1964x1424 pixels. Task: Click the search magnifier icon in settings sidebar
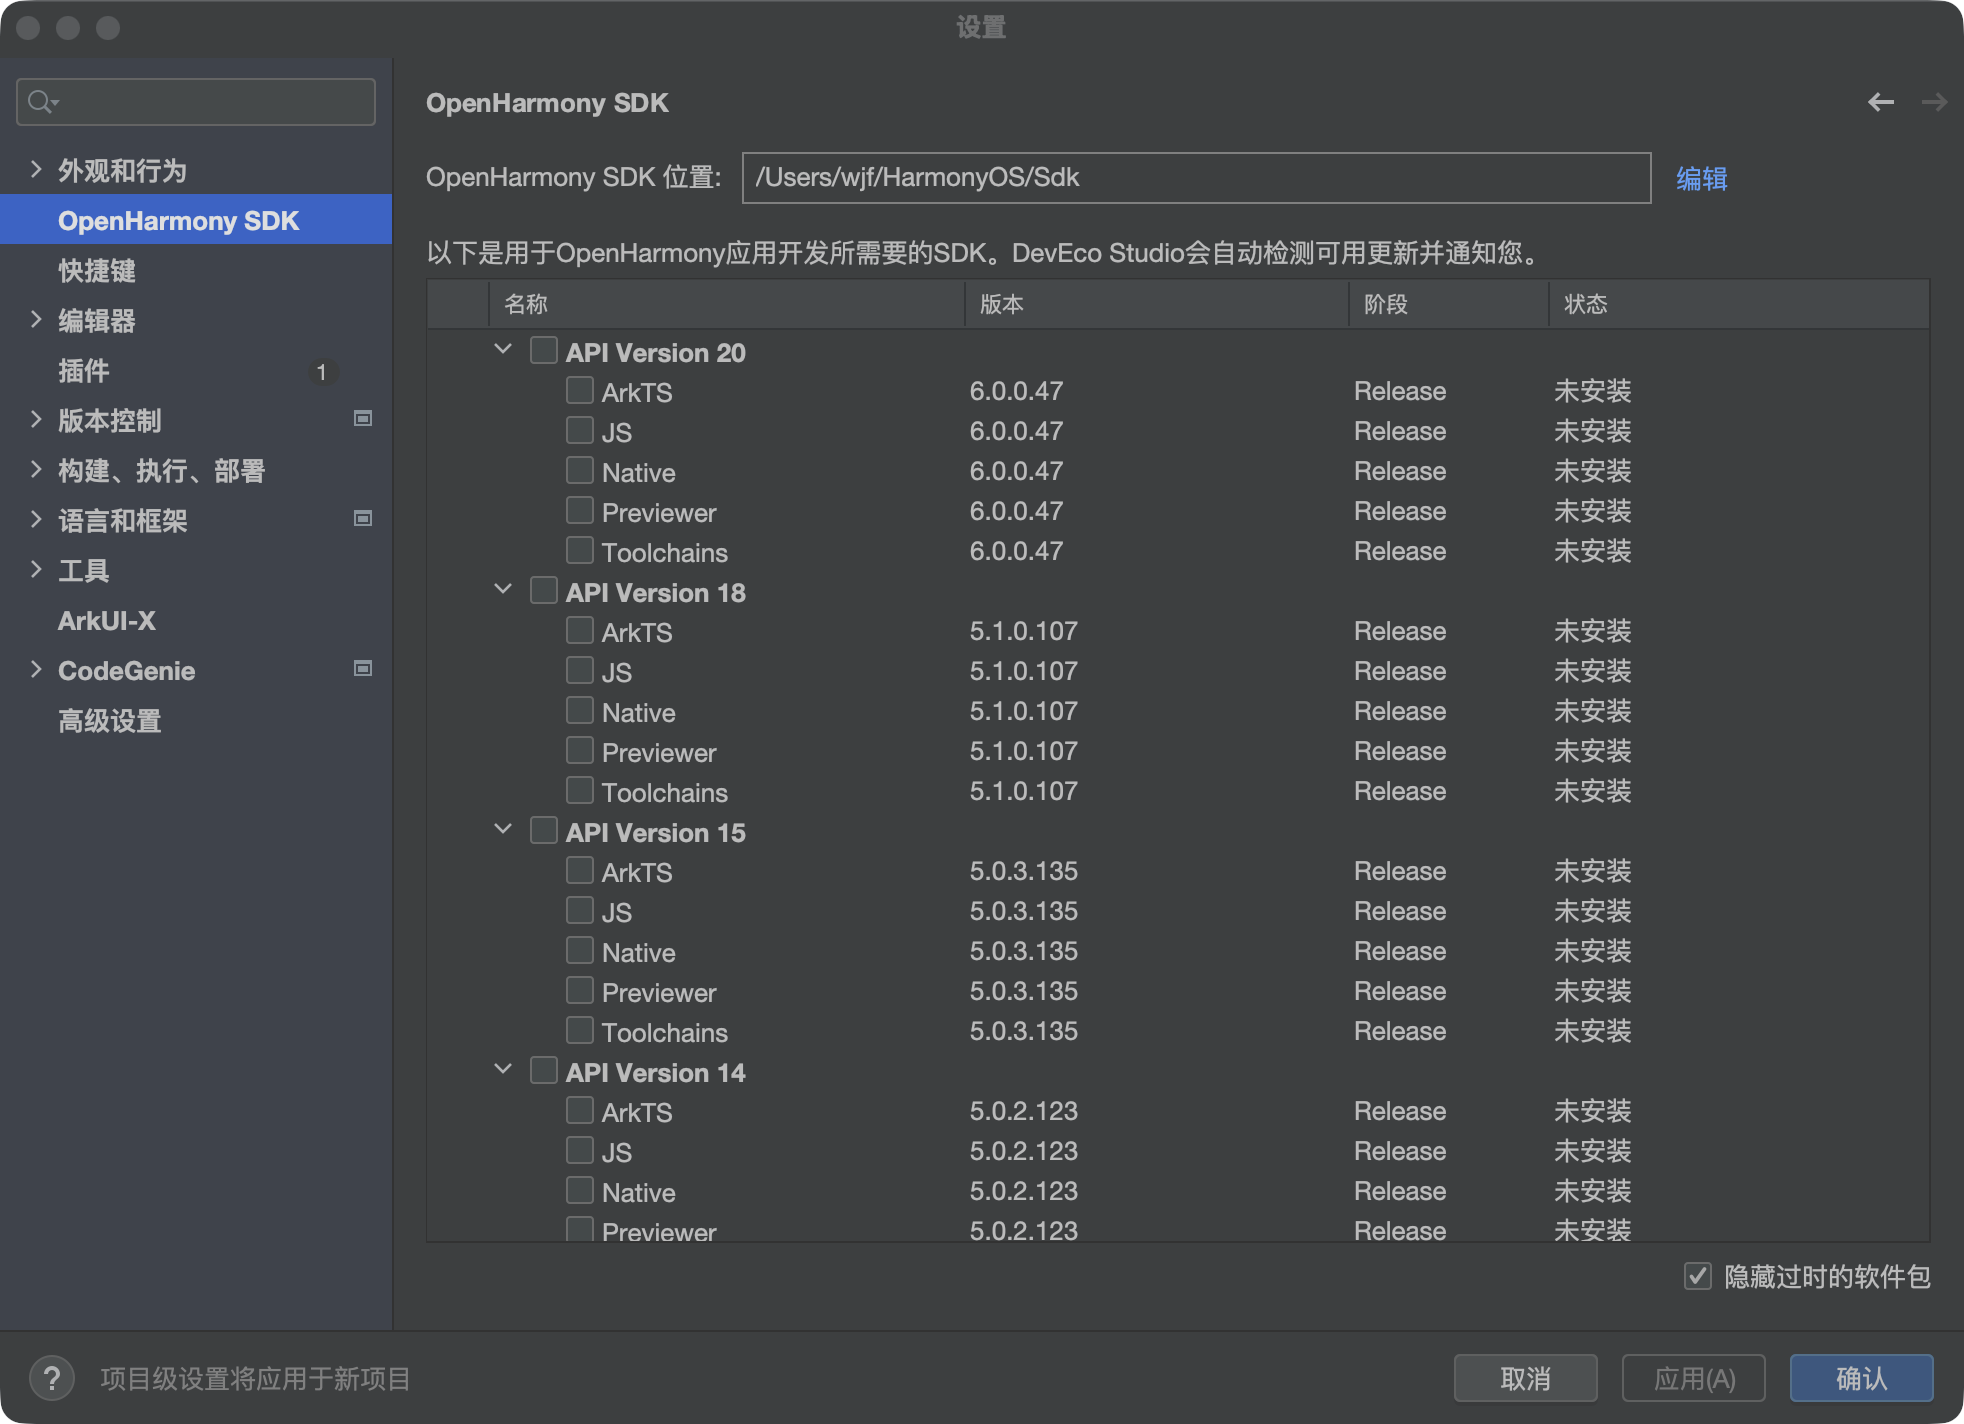click(x=41, y=101)
